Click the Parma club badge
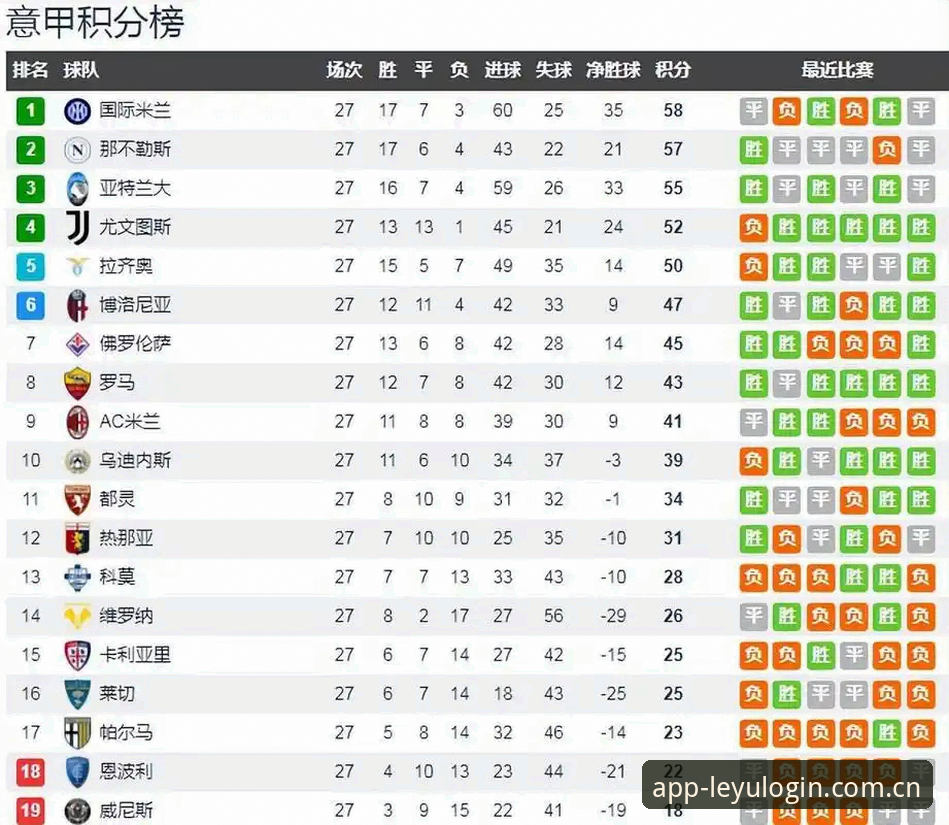Viewport: 949px width, 825px height. (x=77, y=732)
